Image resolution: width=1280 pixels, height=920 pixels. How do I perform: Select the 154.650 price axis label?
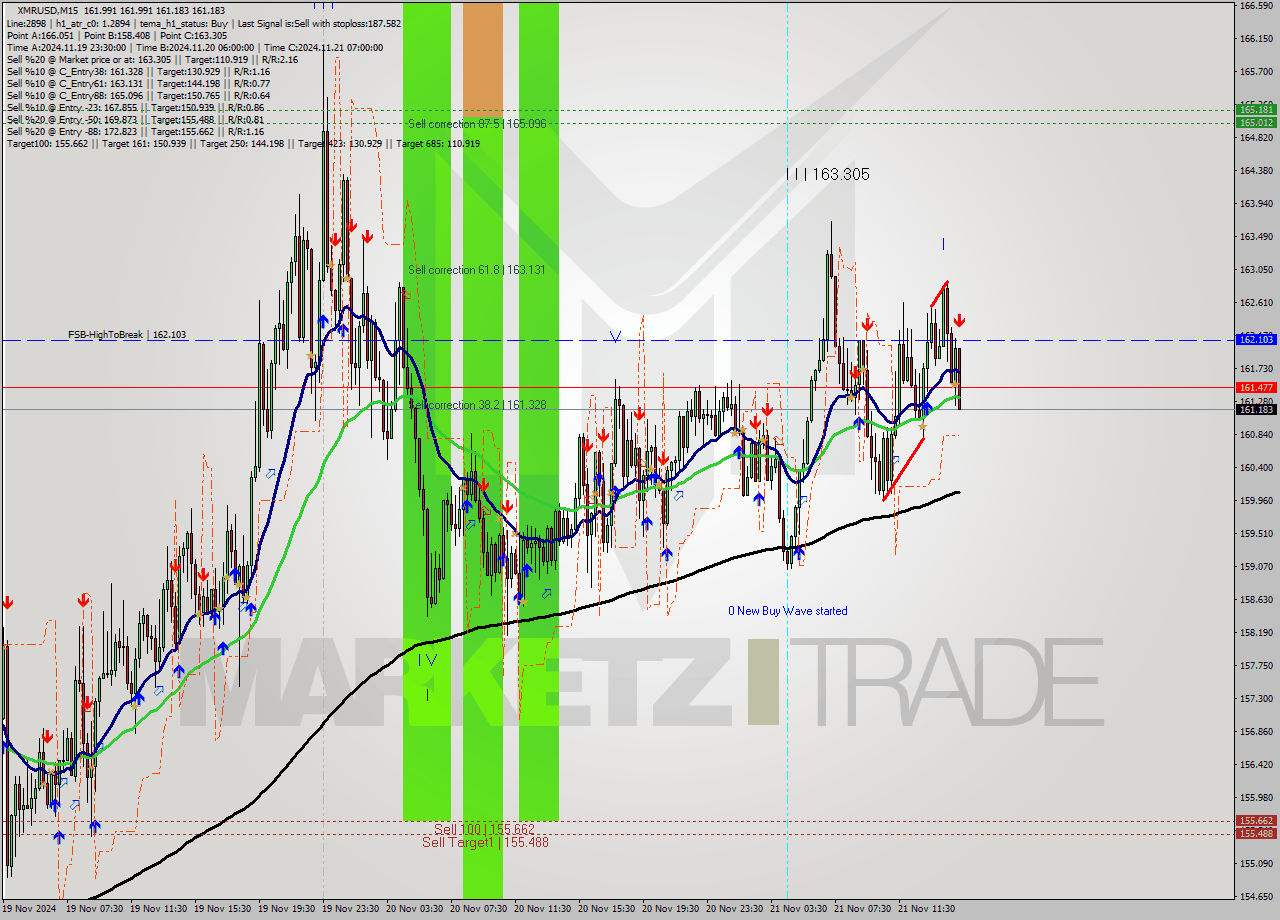point(1255,897)
